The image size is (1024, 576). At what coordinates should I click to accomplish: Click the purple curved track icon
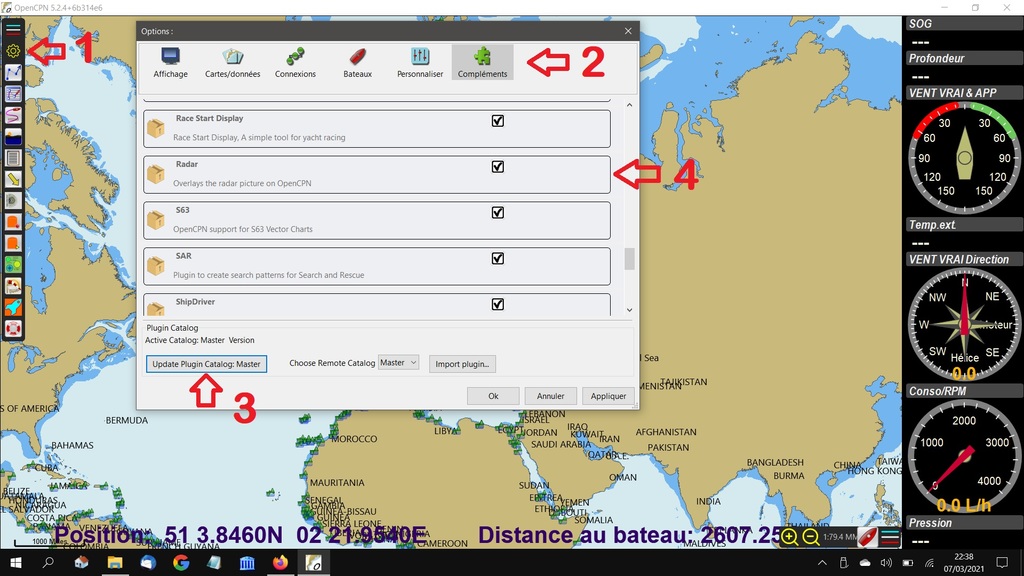(x=13, y=116)
